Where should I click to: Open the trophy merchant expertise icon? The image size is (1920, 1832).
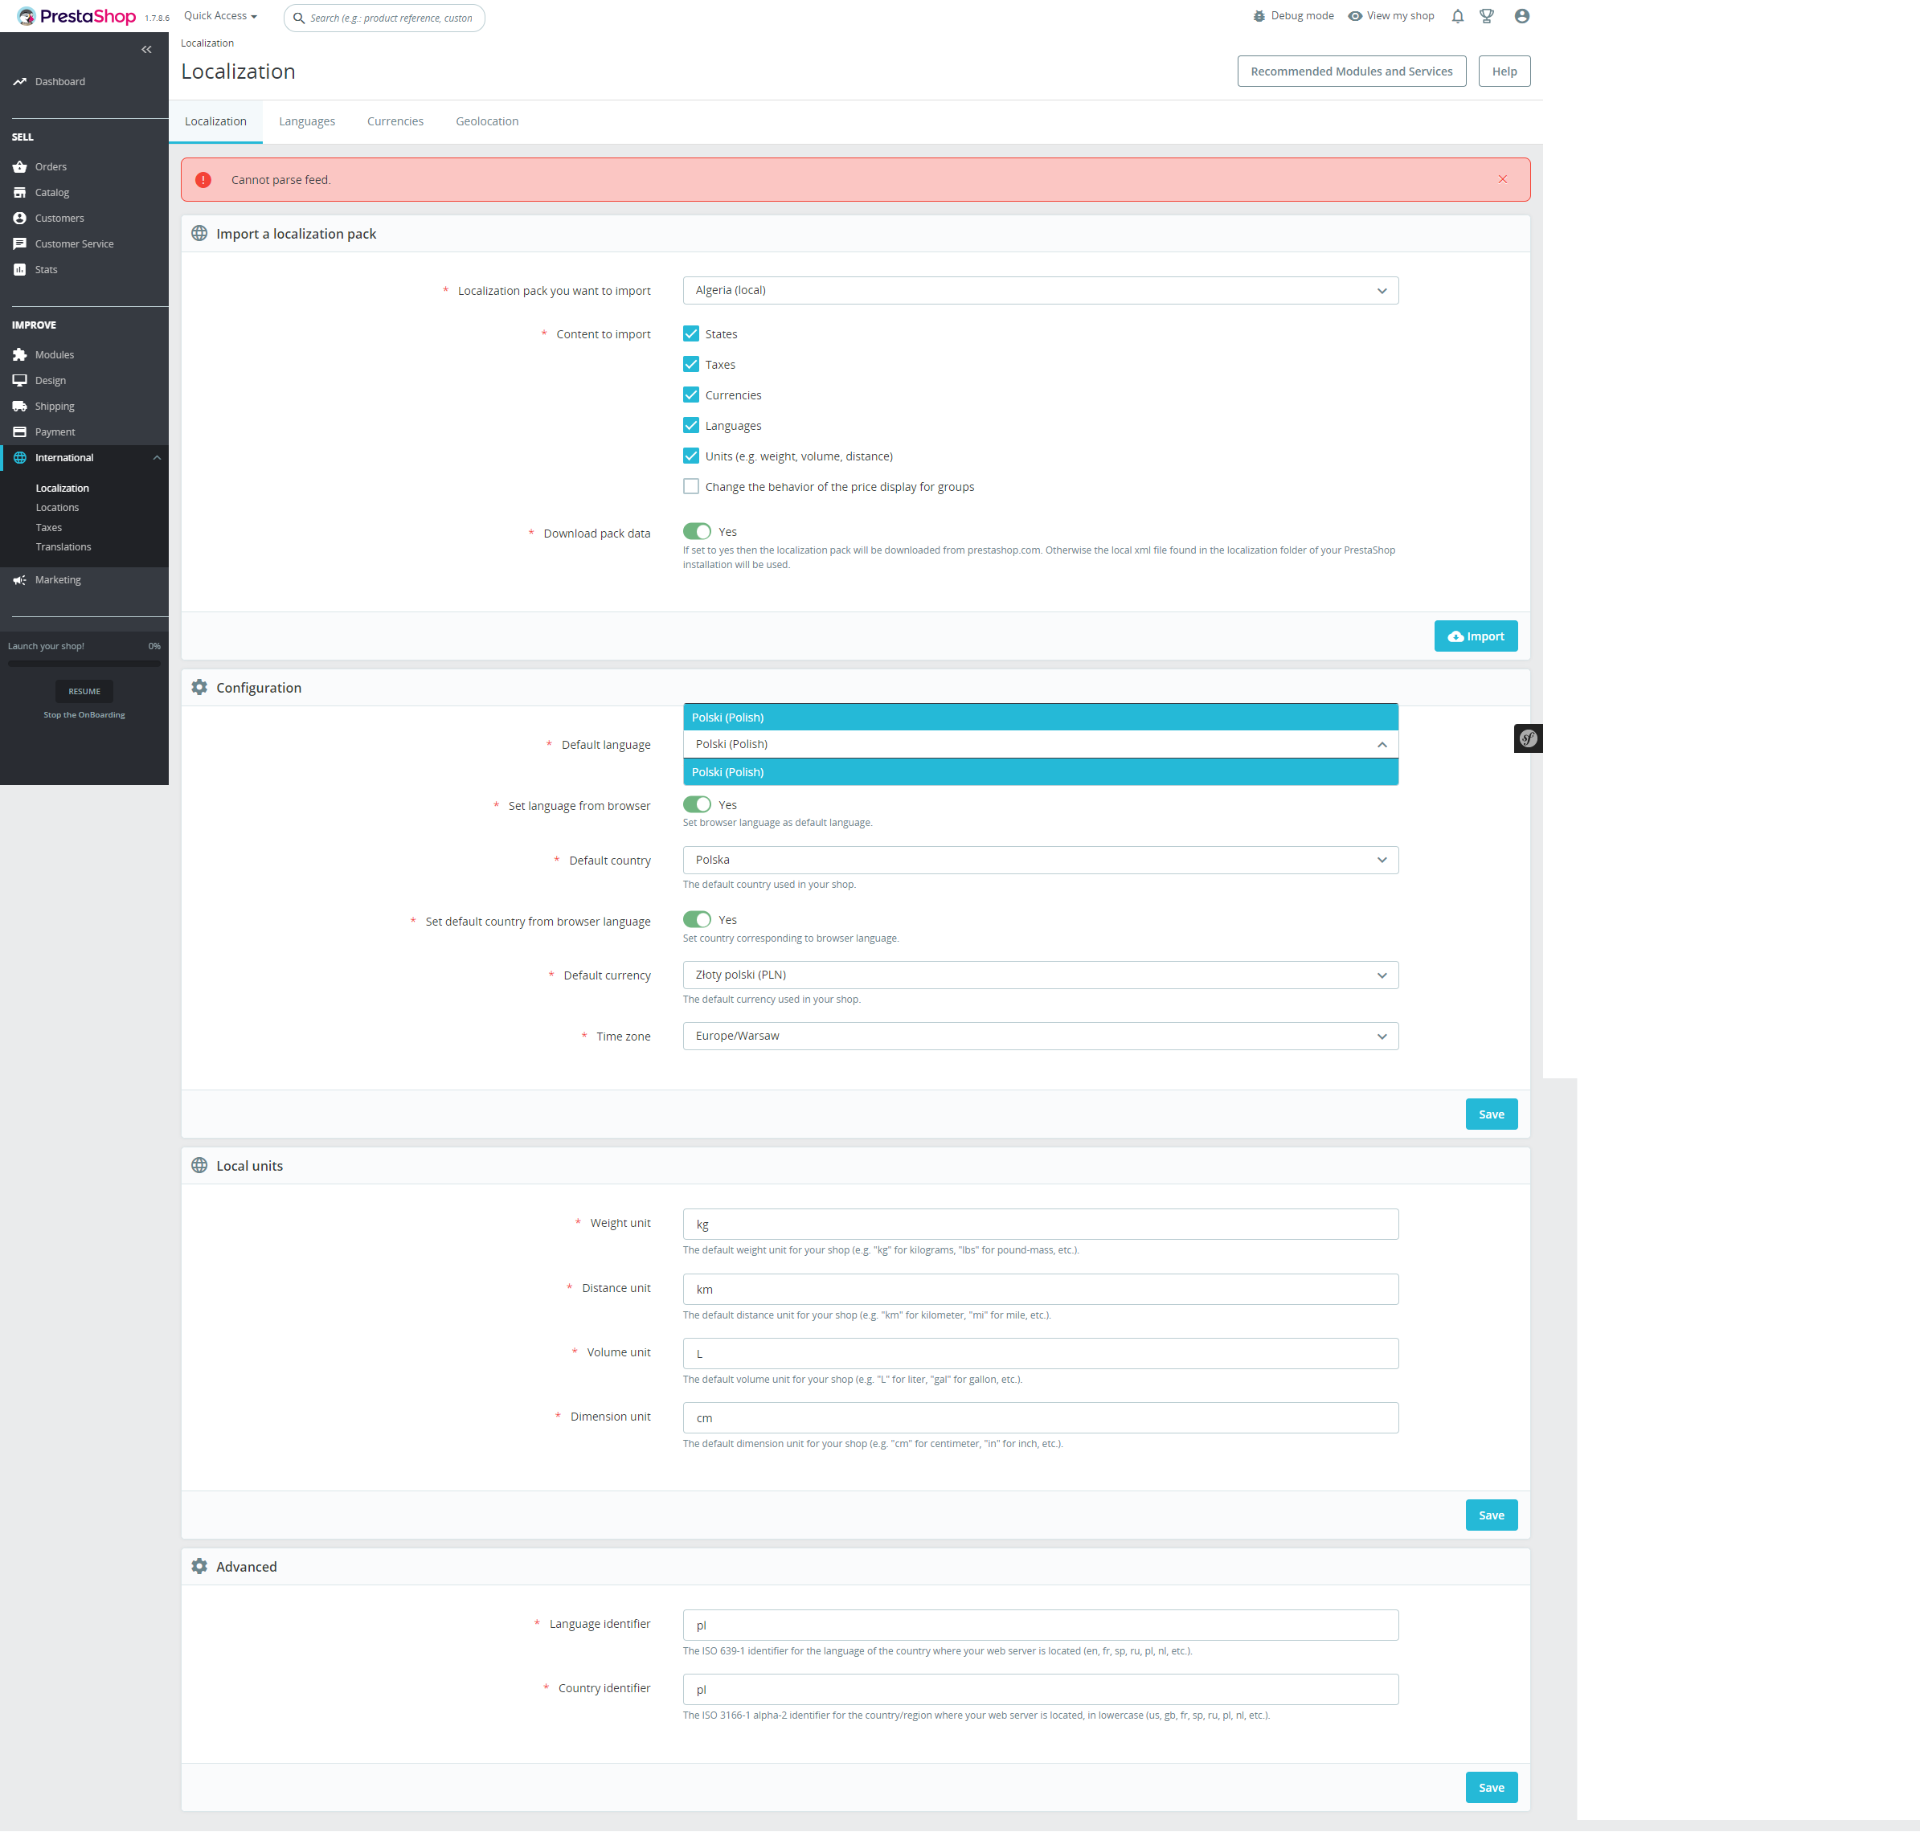coord(1487,16)
